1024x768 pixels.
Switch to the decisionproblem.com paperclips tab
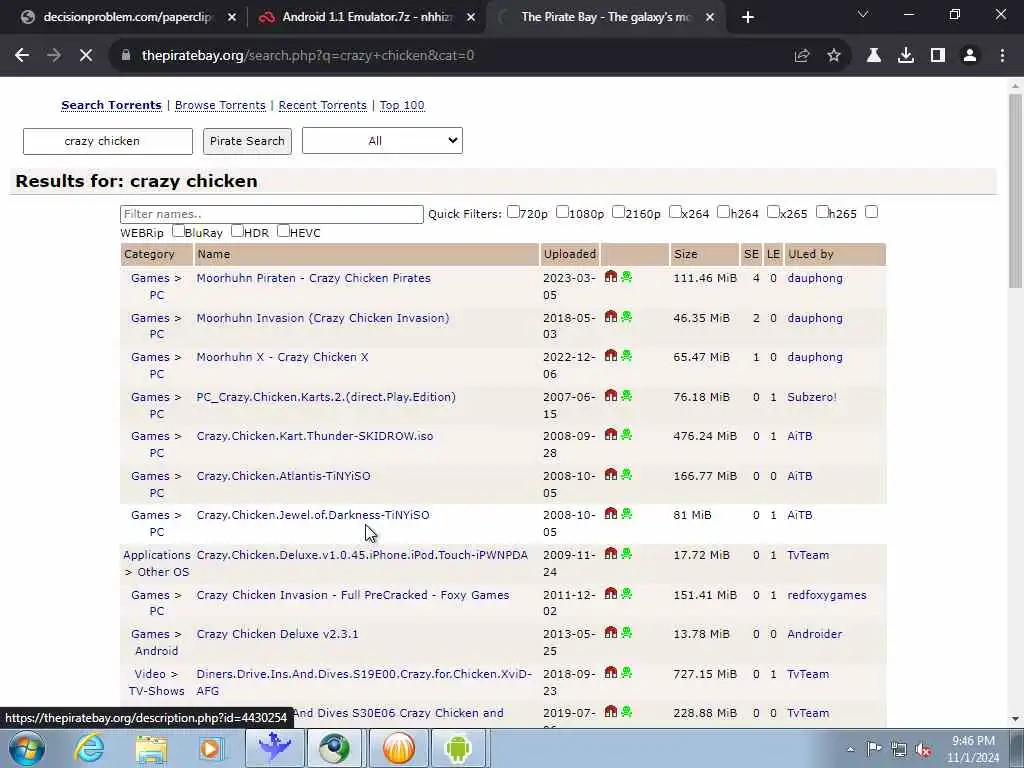click(x=127, y=17)
